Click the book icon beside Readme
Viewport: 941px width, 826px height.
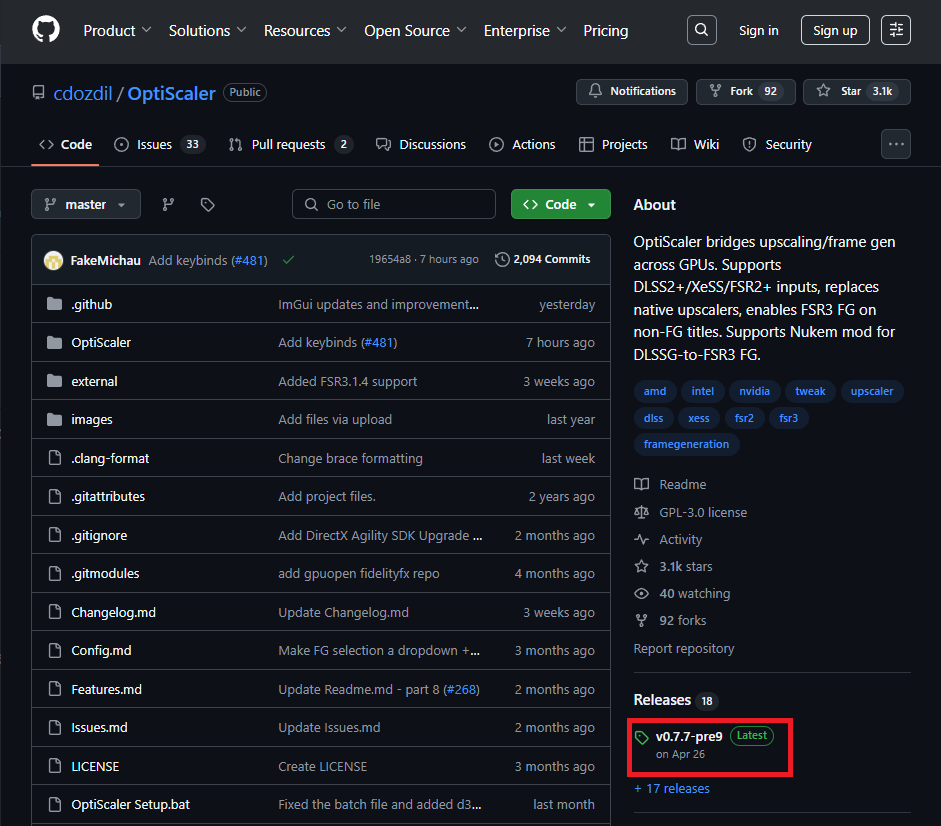642,484
